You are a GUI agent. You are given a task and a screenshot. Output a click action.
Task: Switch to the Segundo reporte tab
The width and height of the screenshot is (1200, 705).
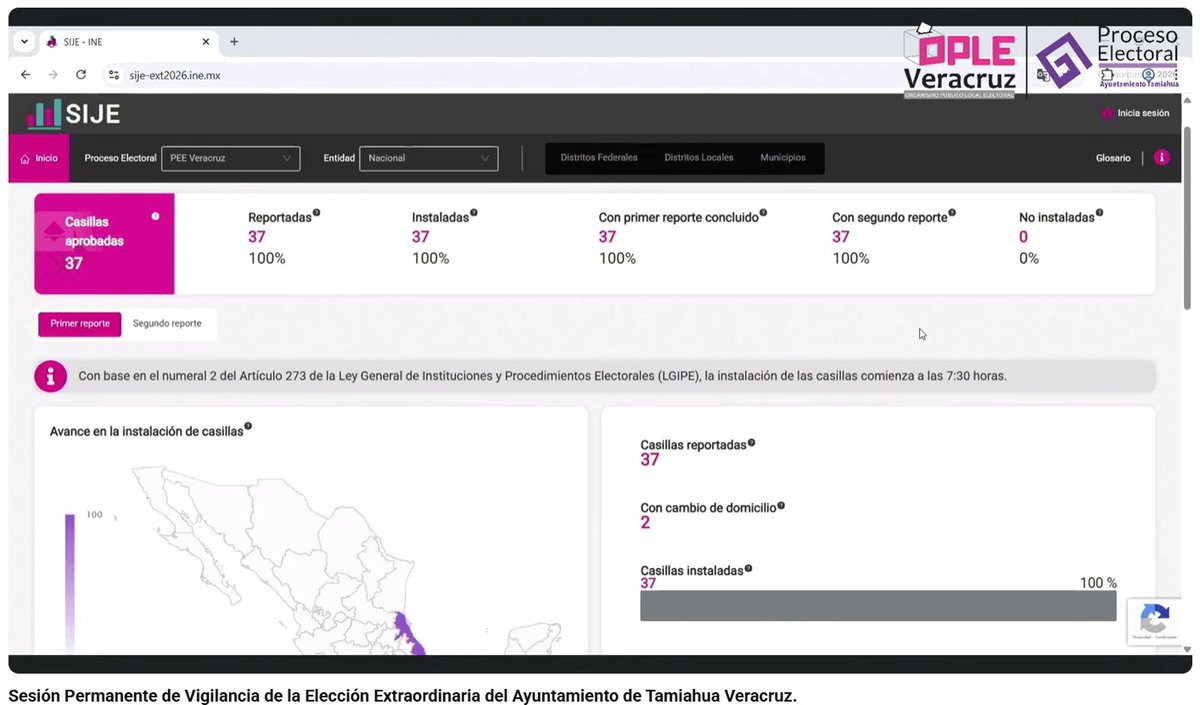[166, 323]
